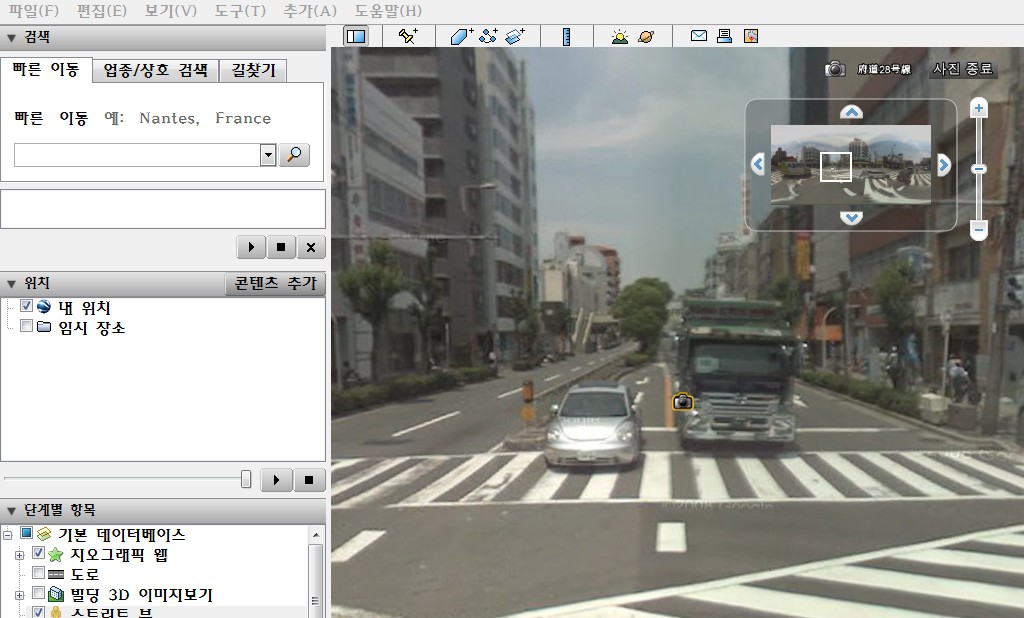Show the sunlight time feature
The height and width of the screenshot is (618, 1024).
tap(620, 36)
